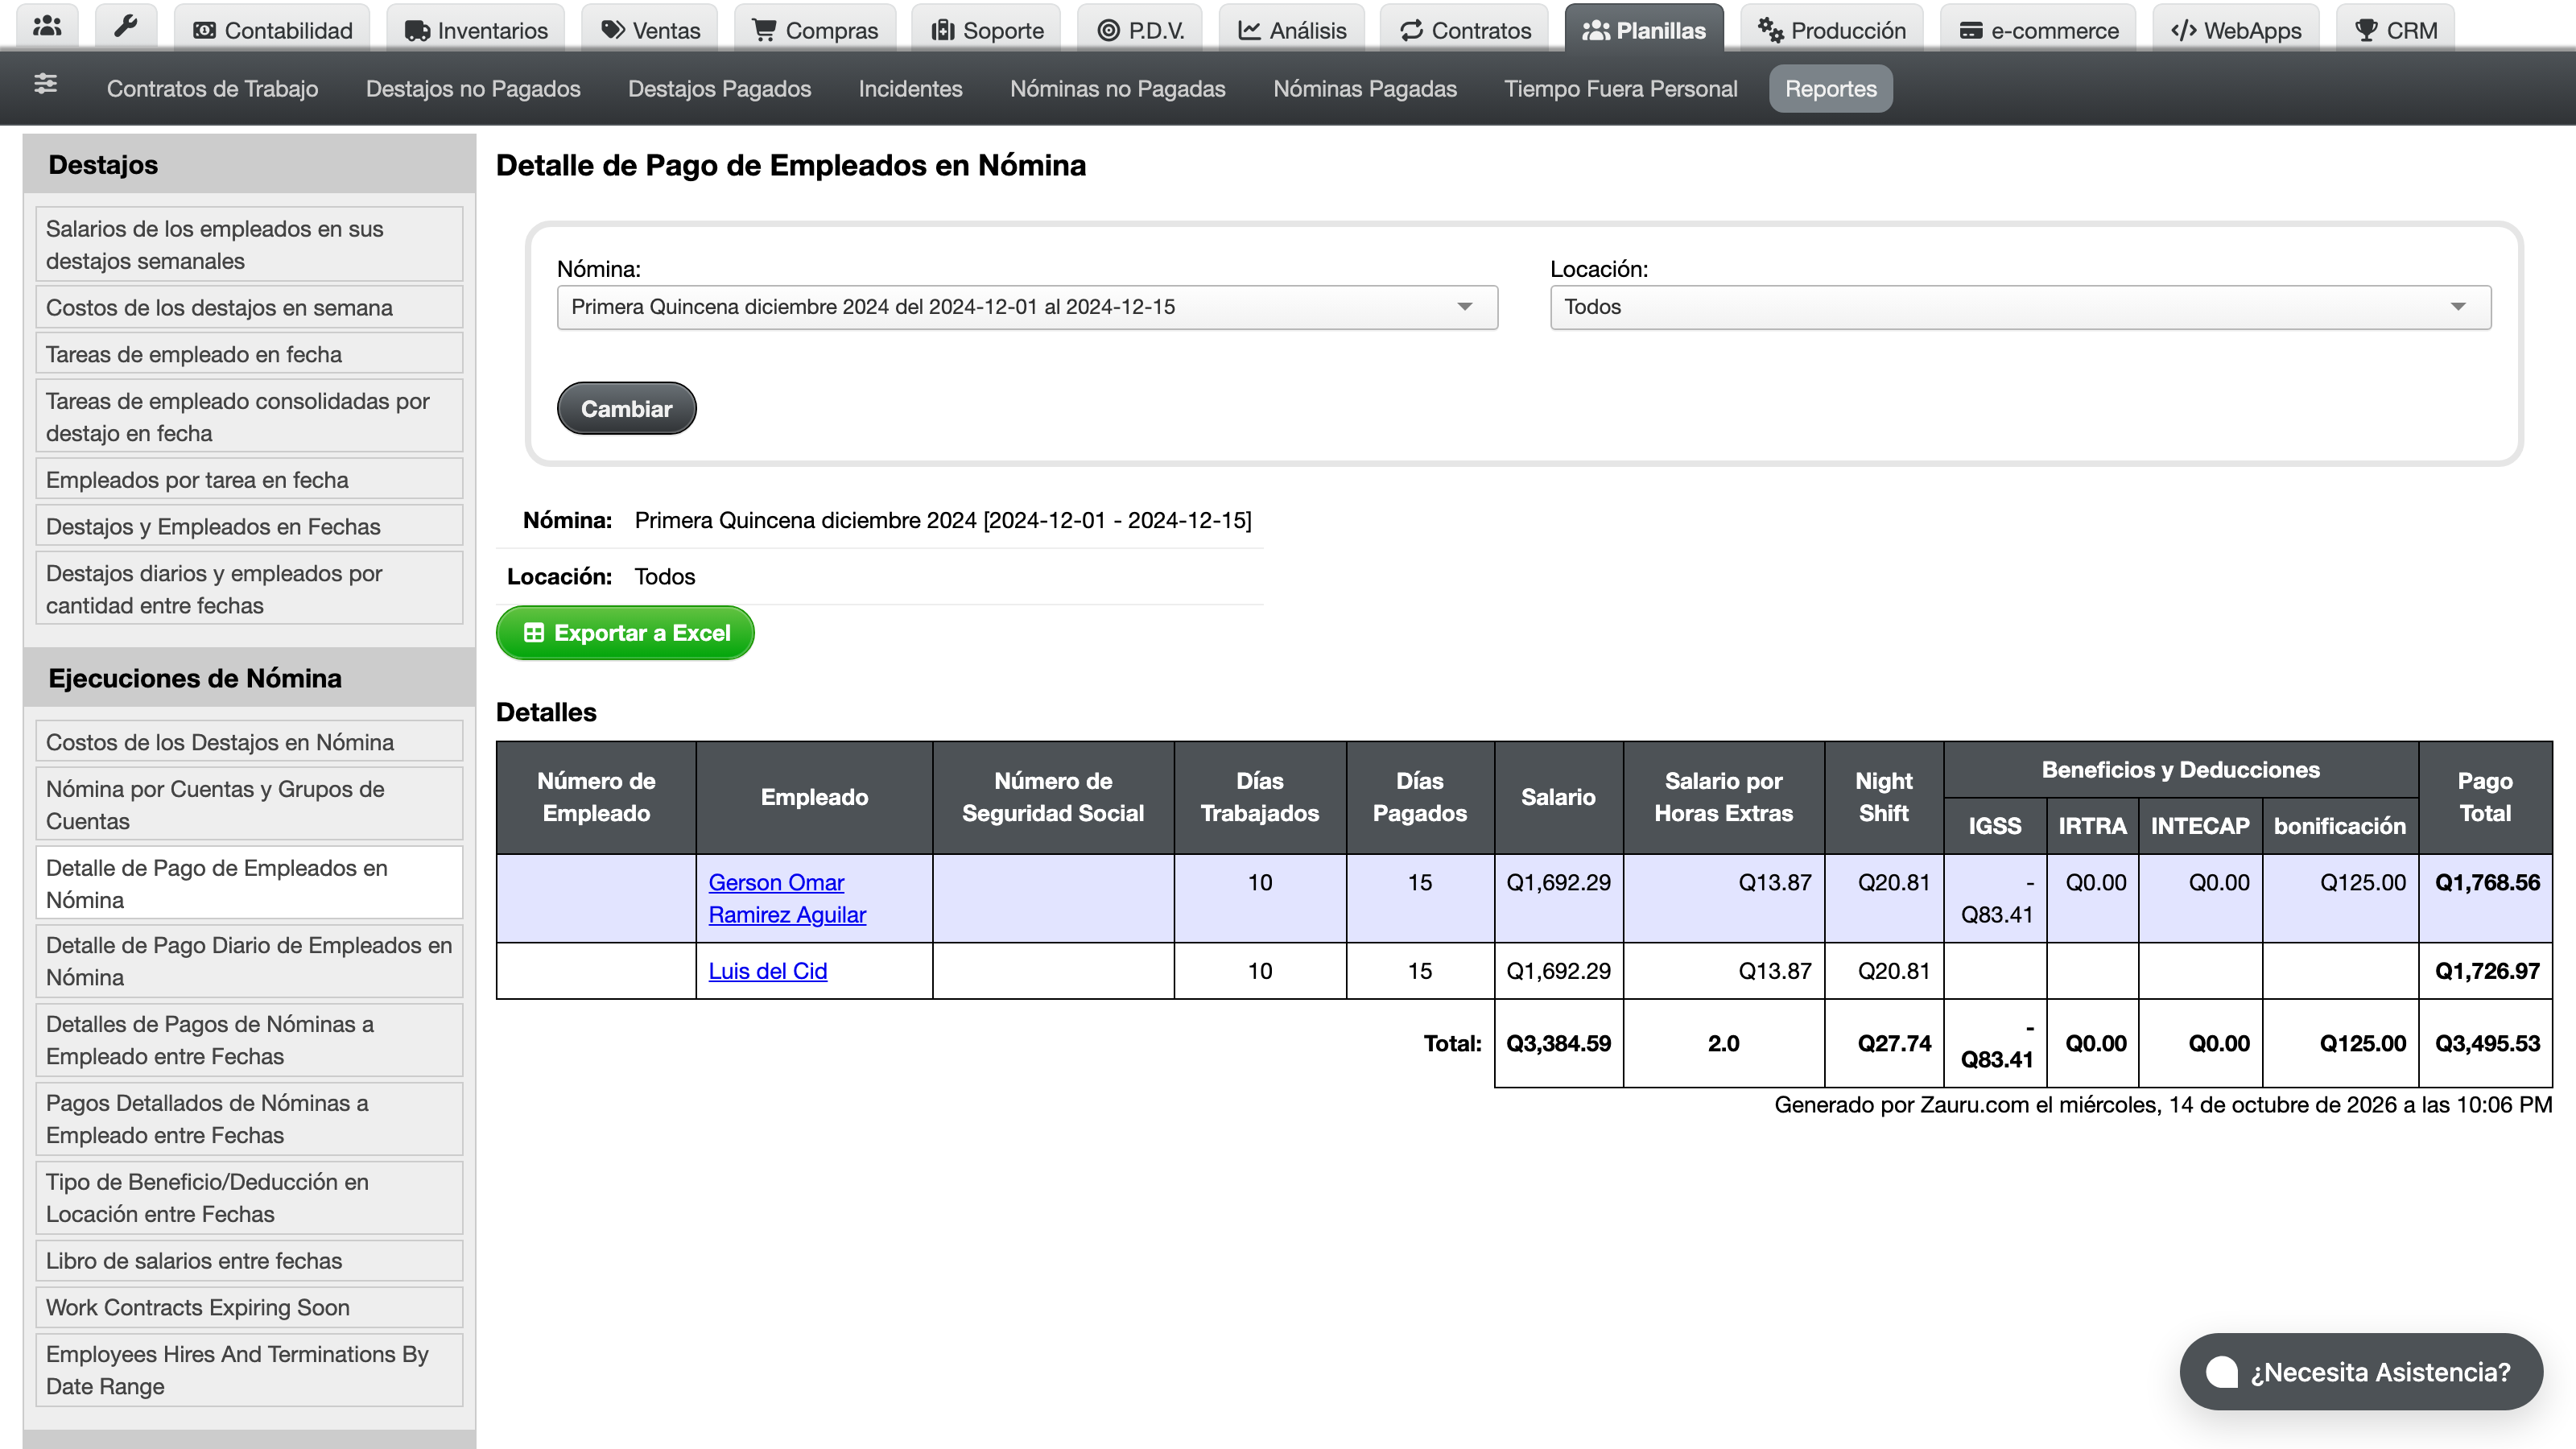Image resolution: width=2576 pixels, height=1449 pixels.
Task: Open Detalle de Pago Diario de Empleados report
Action: click(249, 961)
